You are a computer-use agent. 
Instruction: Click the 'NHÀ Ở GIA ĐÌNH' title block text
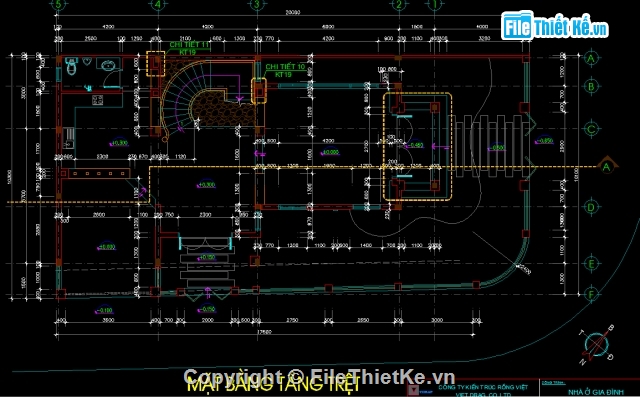tap(596, 393)
